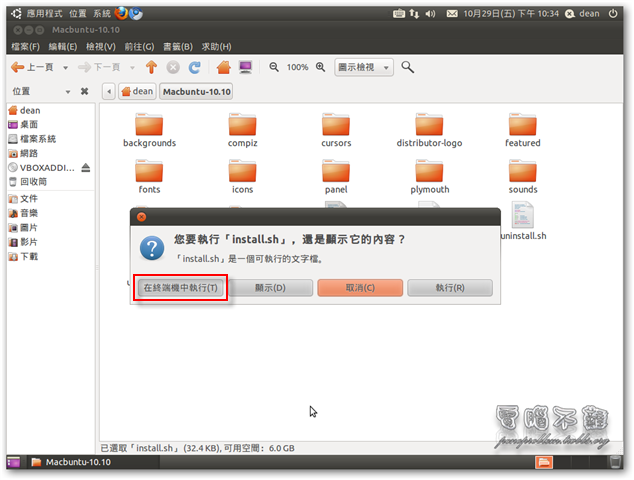
Task: Click the dean breadcrumb in path bar
Action: [136, 92]
